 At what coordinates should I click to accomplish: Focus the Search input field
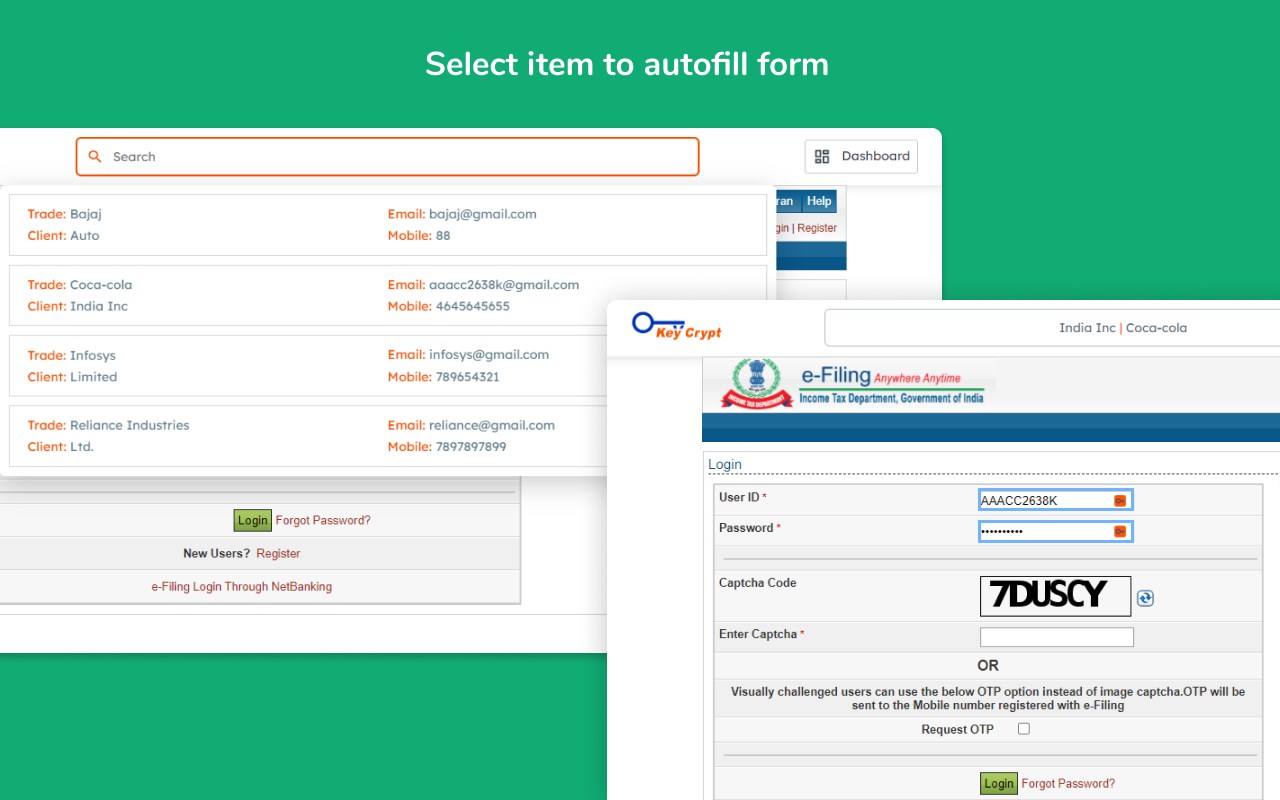[387, 157]
